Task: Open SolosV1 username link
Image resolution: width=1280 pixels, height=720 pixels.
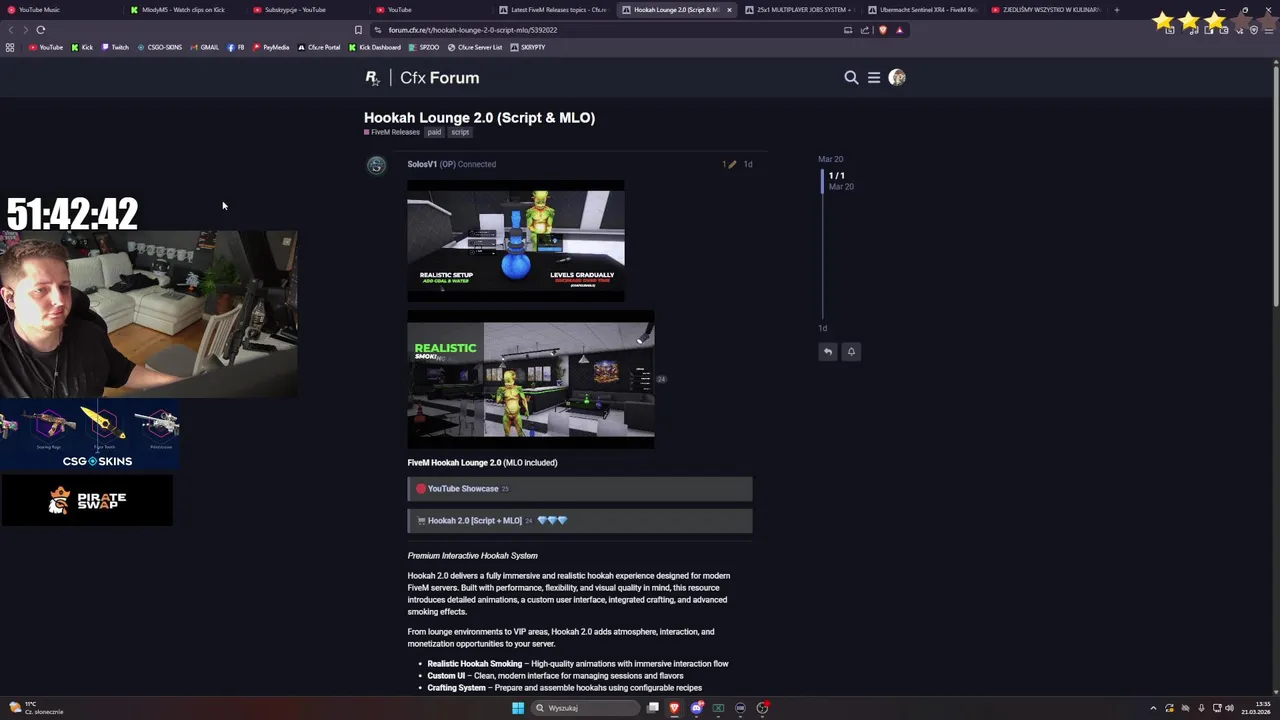Action: pyautogui.click(x=422, y=164)
